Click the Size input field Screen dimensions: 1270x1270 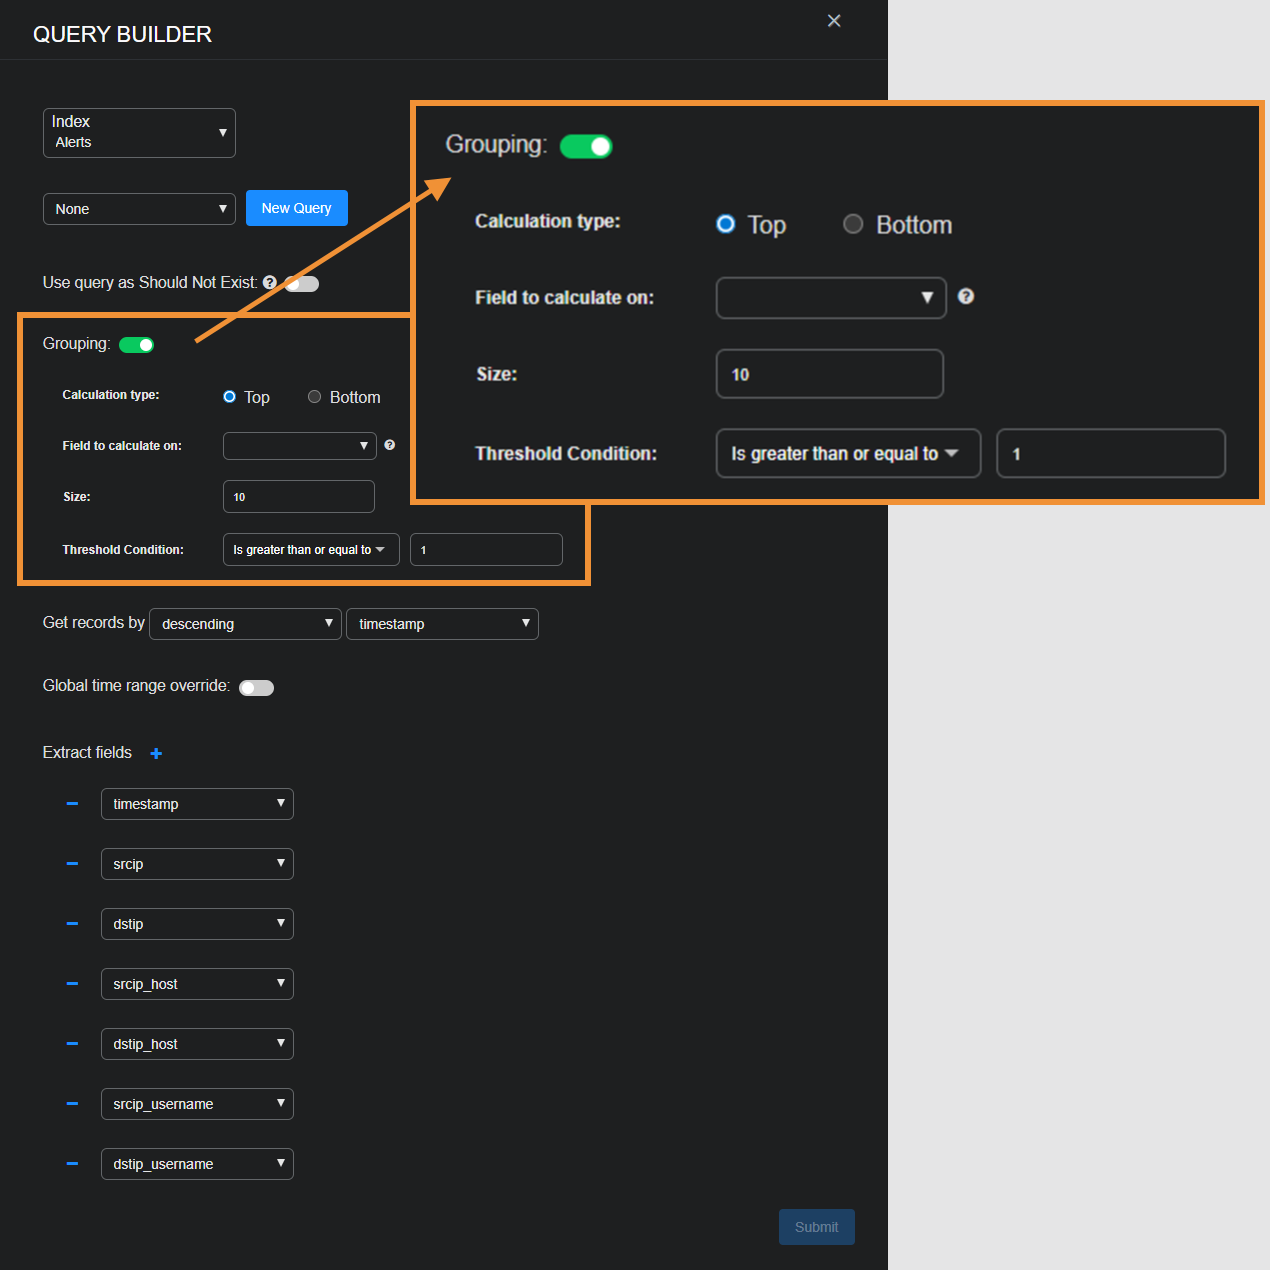(298, 496)
